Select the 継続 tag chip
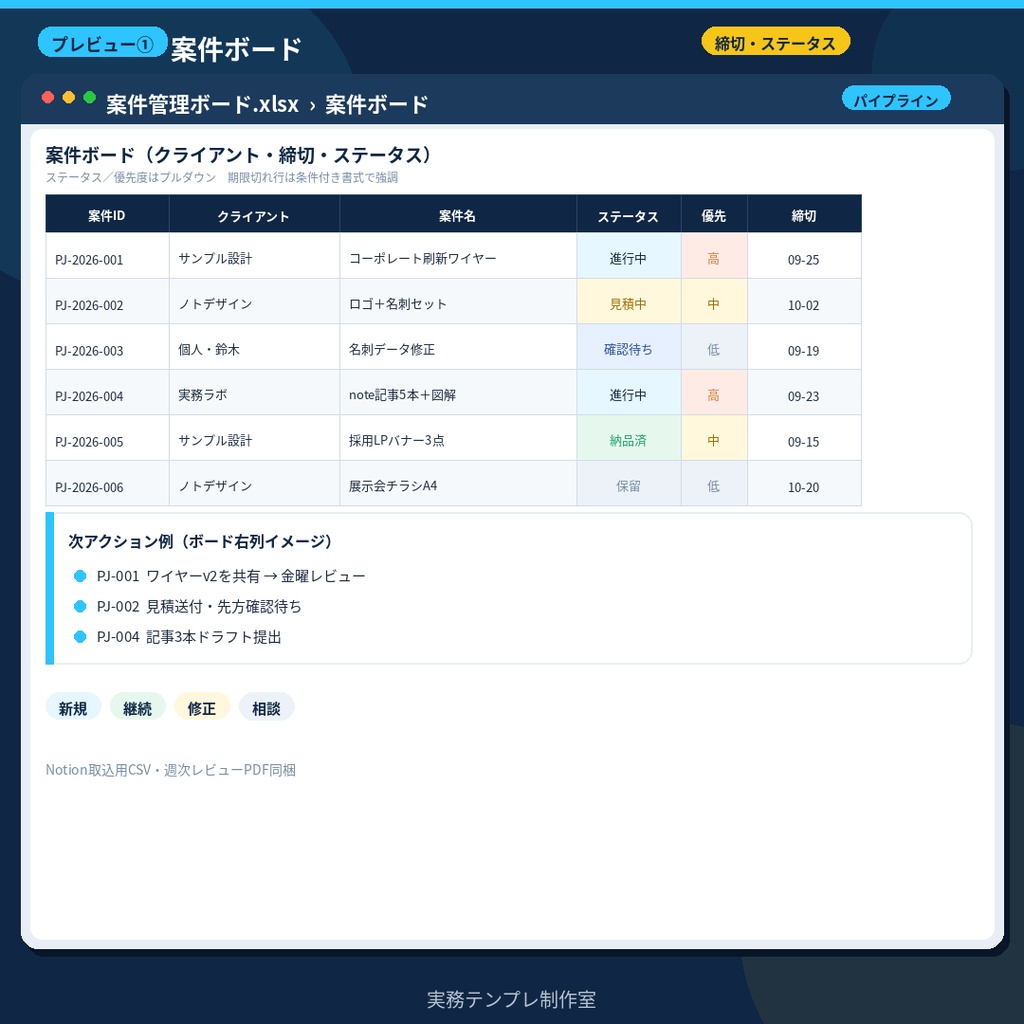This screenshot has width=1024, height=1024. click(x=137, y=708)
